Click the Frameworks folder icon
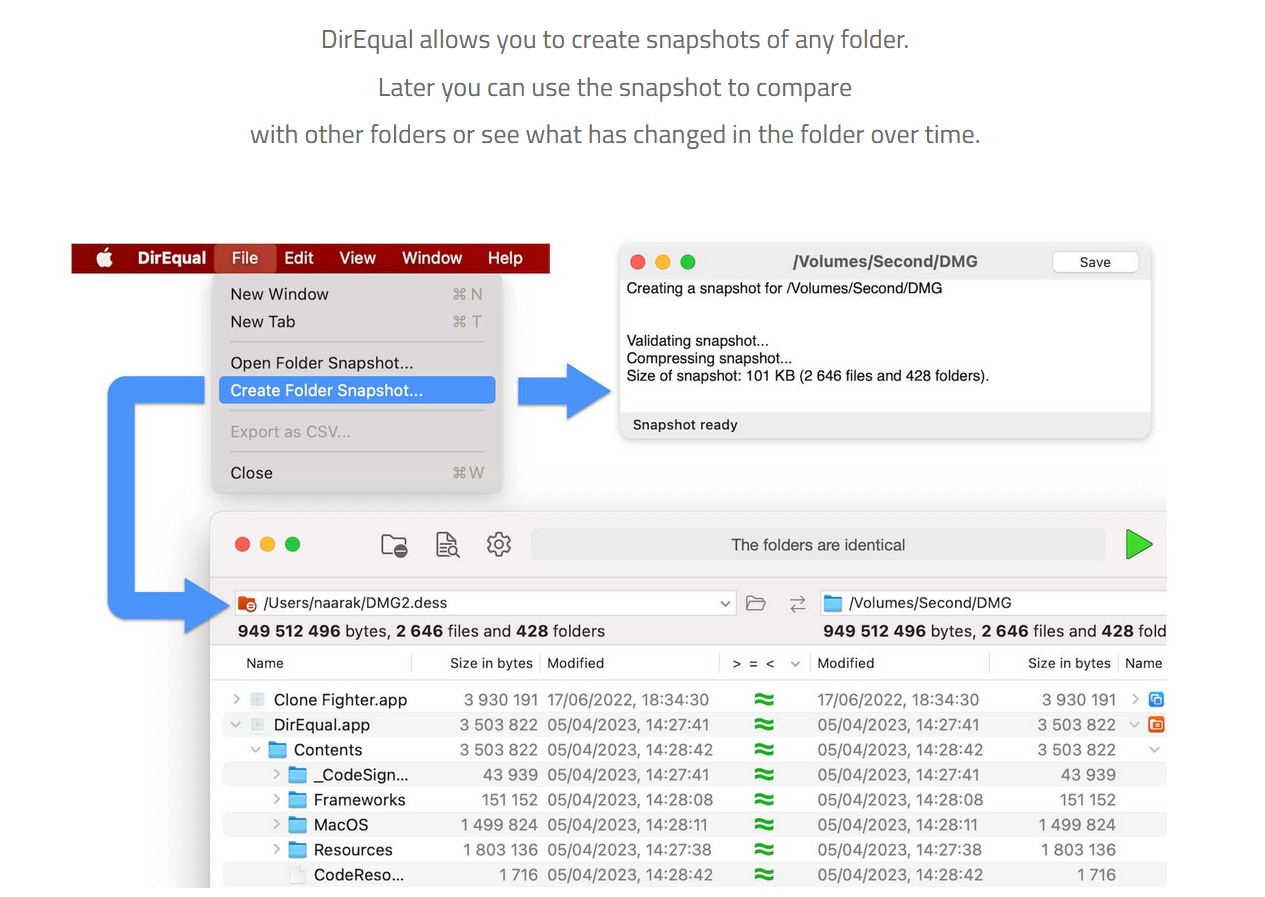The image size is (1265, 897). point(298,800)
